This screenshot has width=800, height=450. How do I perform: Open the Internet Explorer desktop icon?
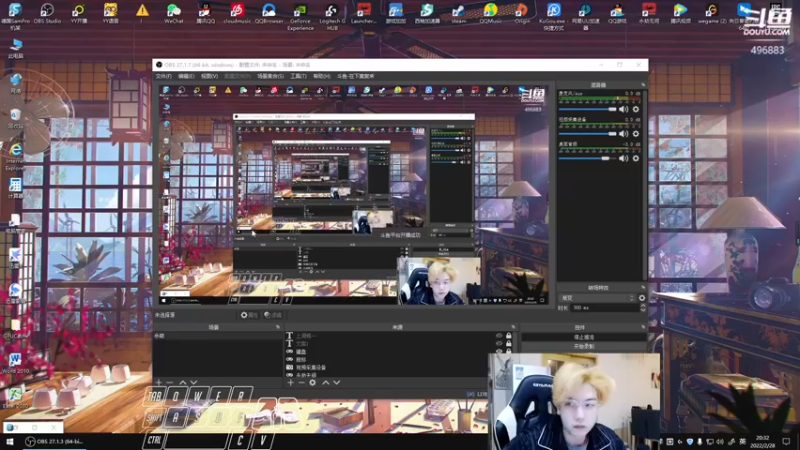[x=15, y=156]
